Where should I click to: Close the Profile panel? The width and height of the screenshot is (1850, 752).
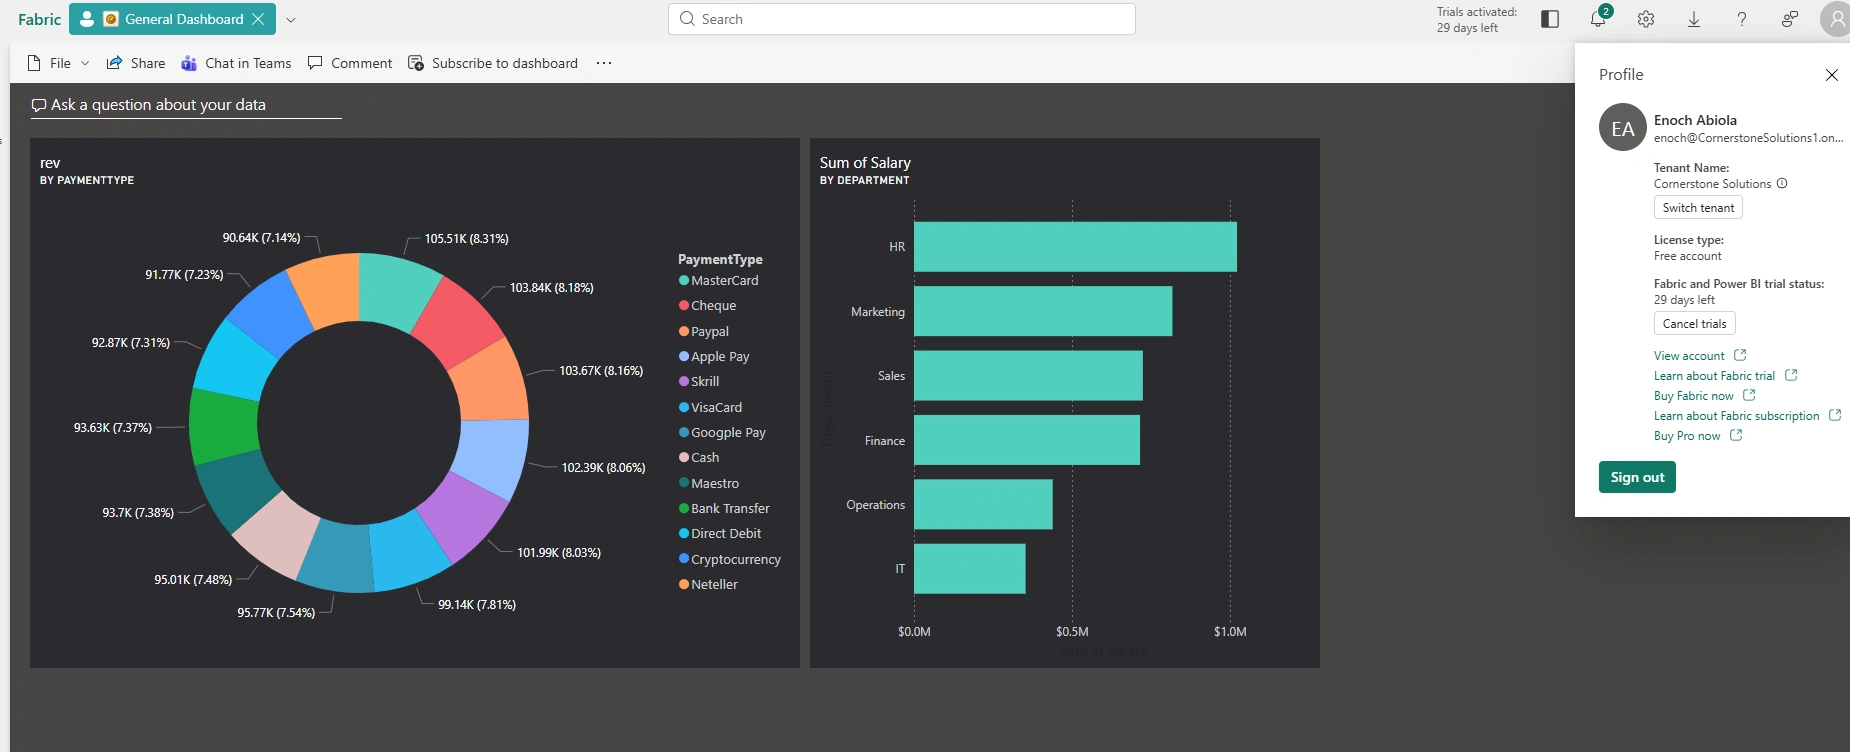(1832, 75)
